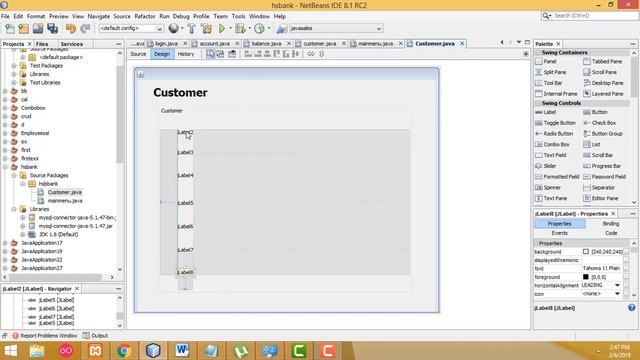This screenshot has width=640, height=360.
Task: Open the horizontalAlignment LEADING dropdown
Action: 617,285
